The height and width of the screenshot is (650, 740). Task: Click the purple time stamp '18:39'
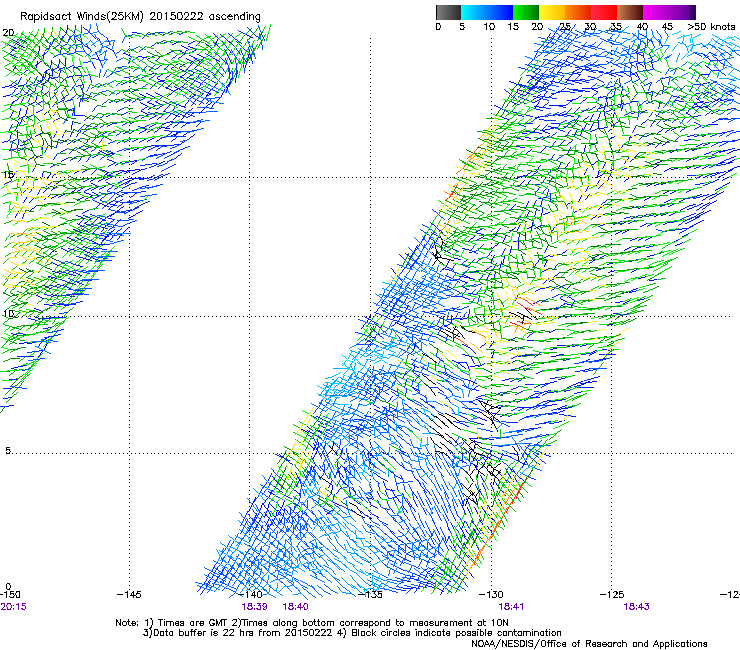(254, 607)
